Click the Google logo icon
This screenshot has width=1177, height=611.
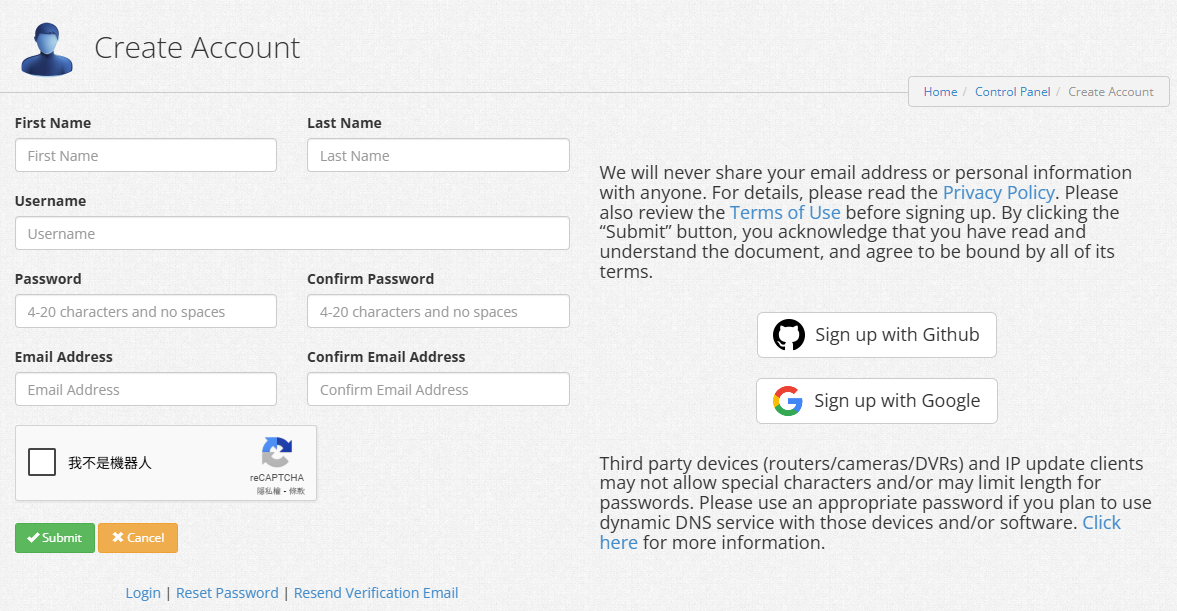click(788, 401)
